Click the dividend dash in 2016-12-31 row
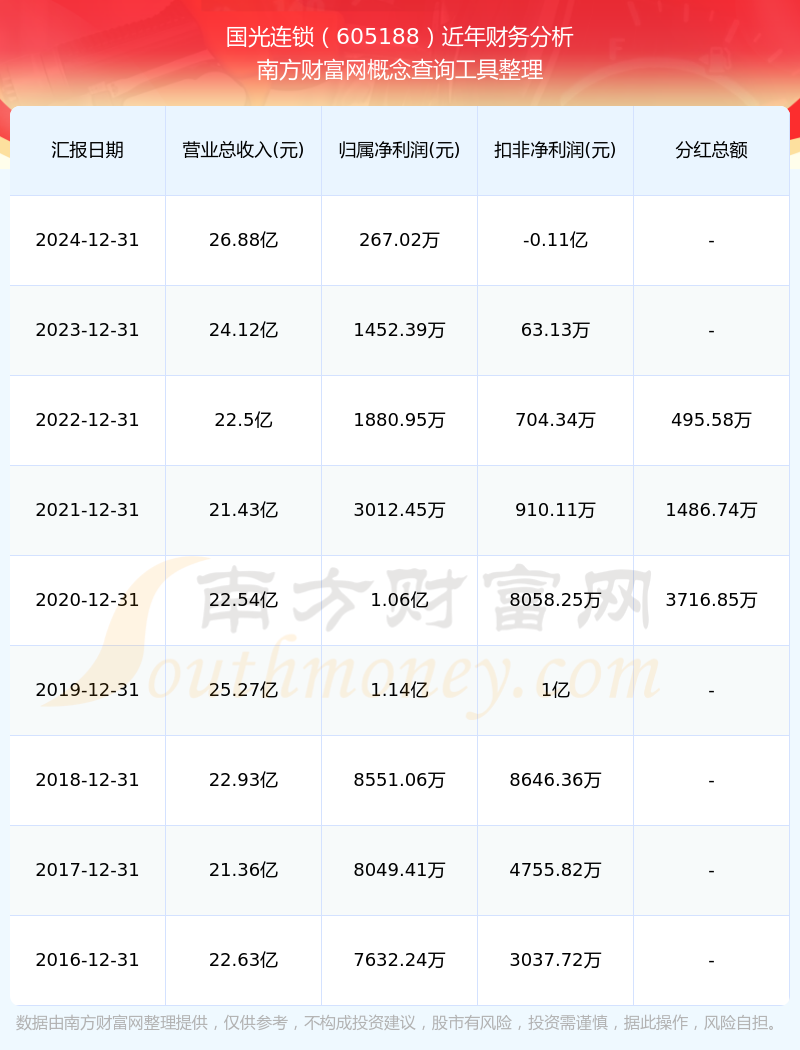 (712, 962)
